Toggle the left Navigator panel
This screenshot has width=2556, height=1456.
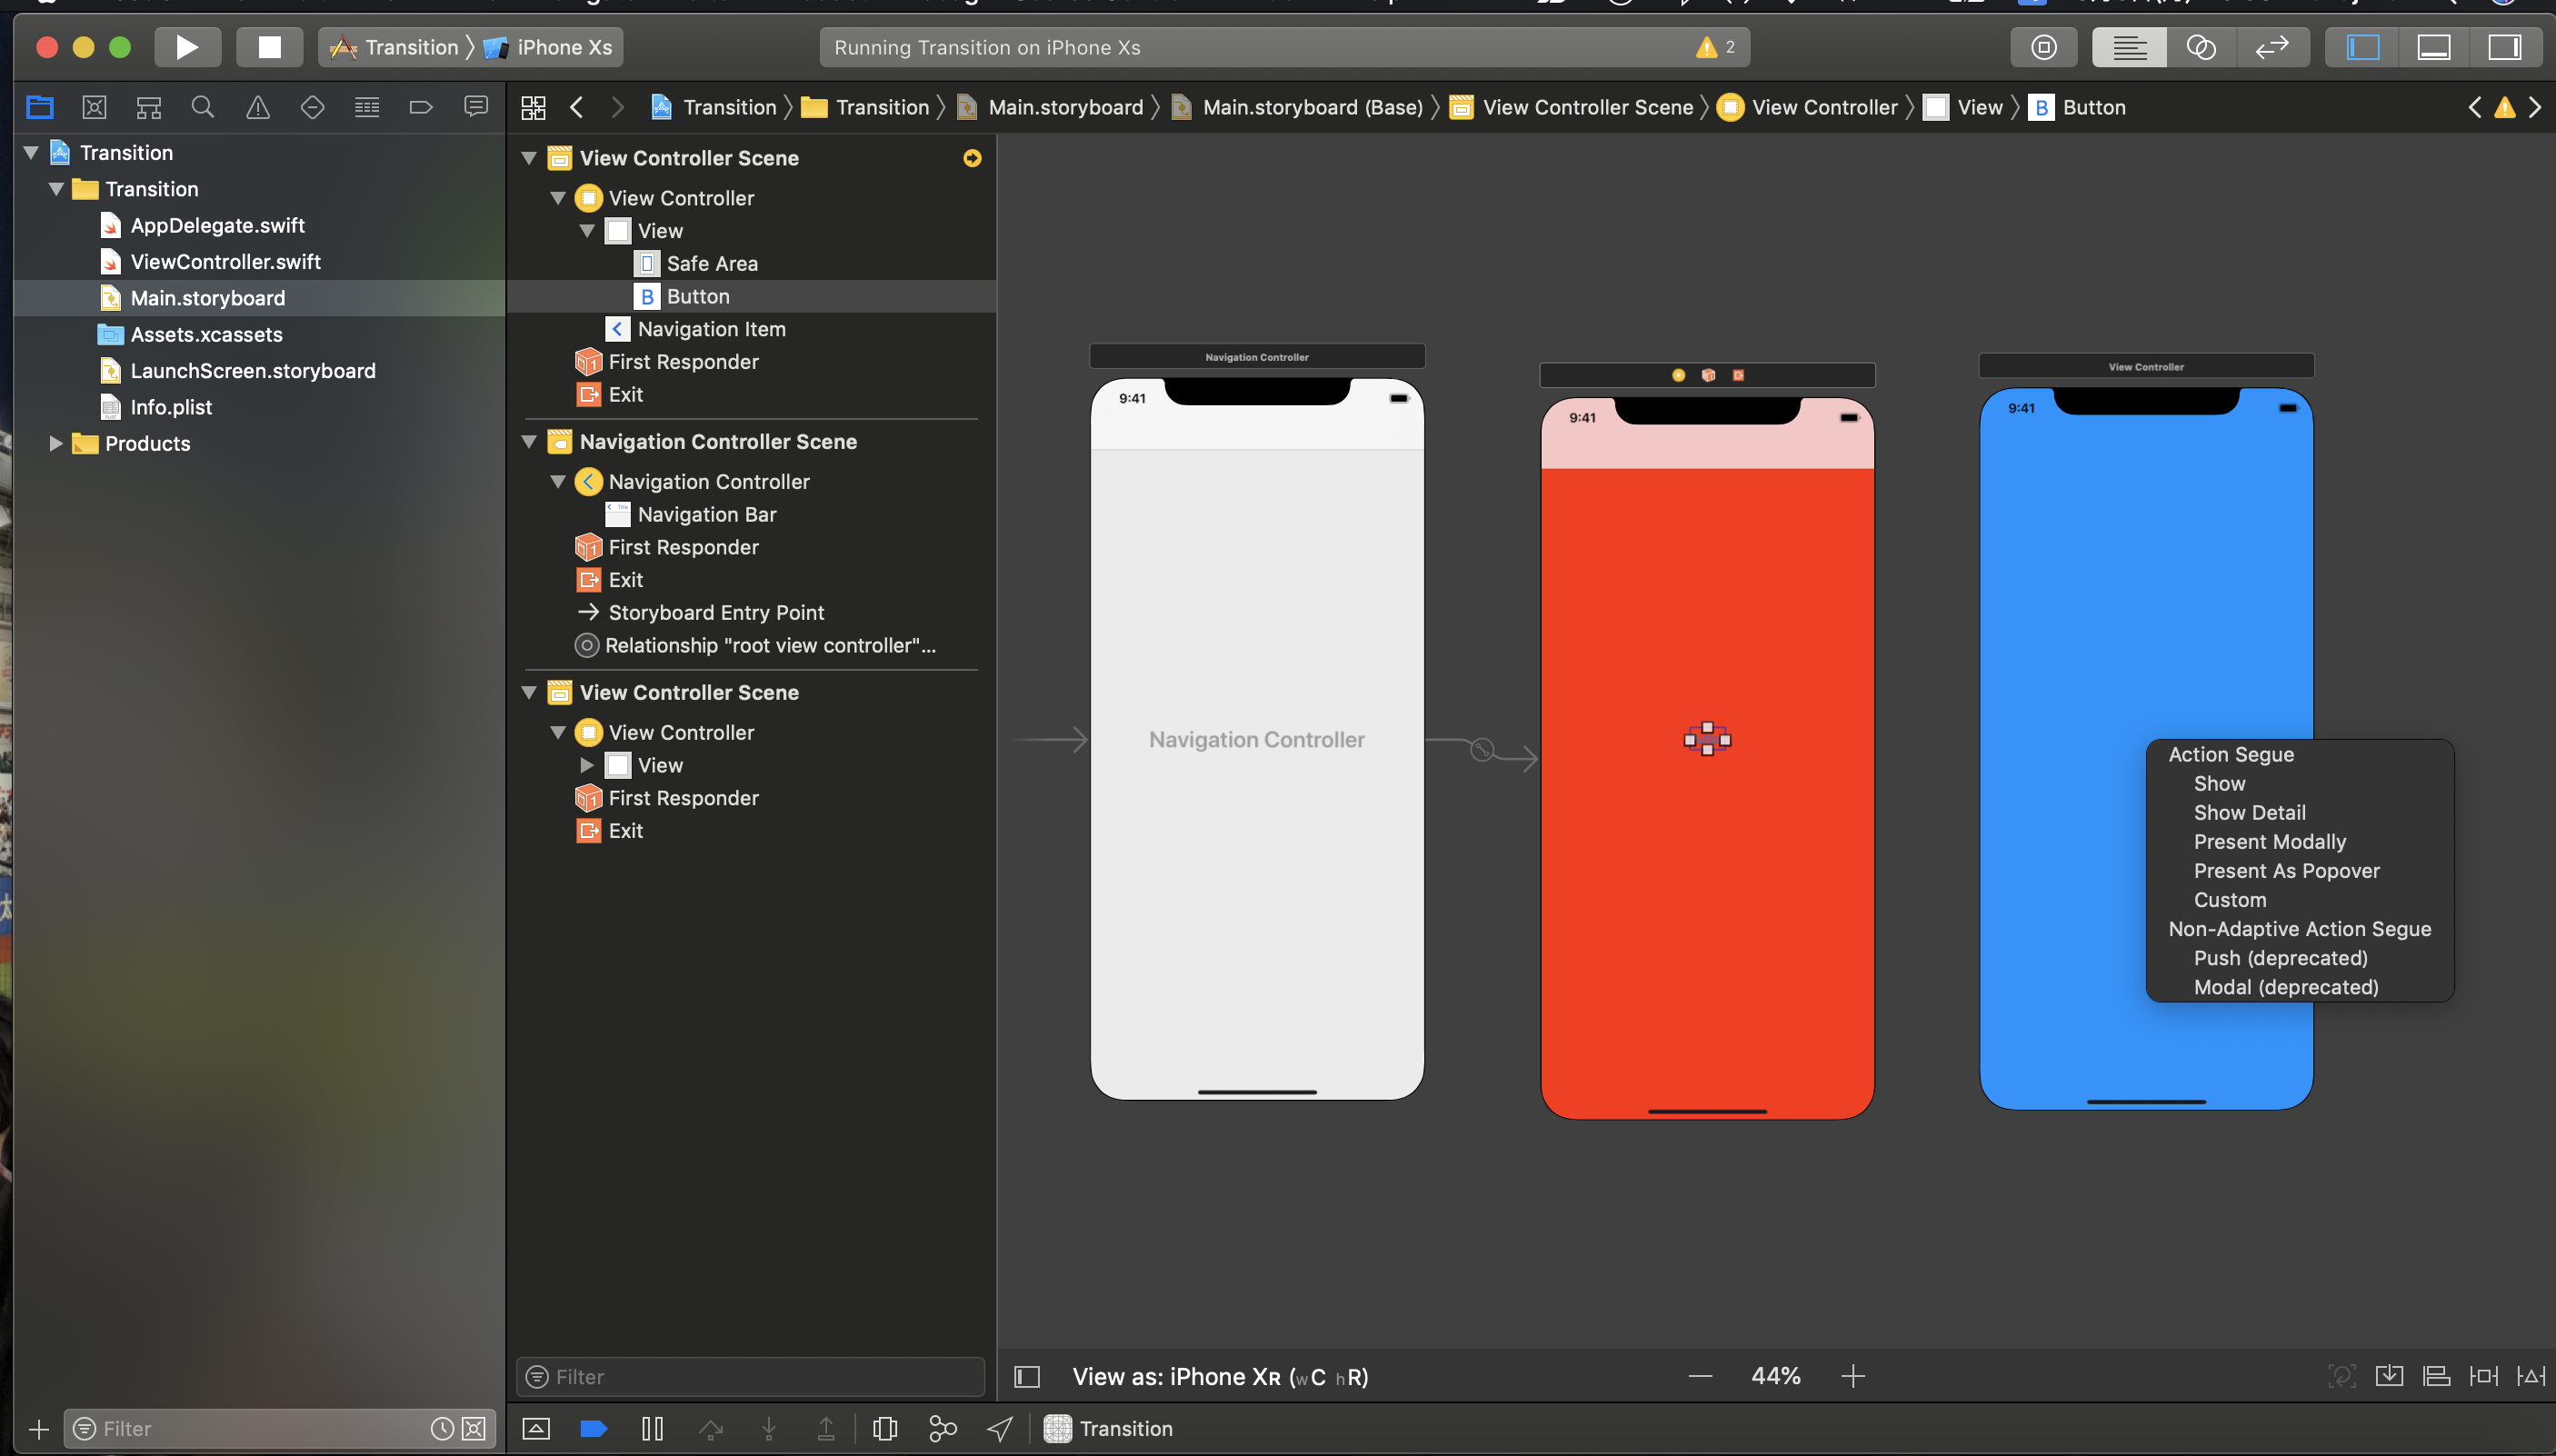click(2362, 47)
